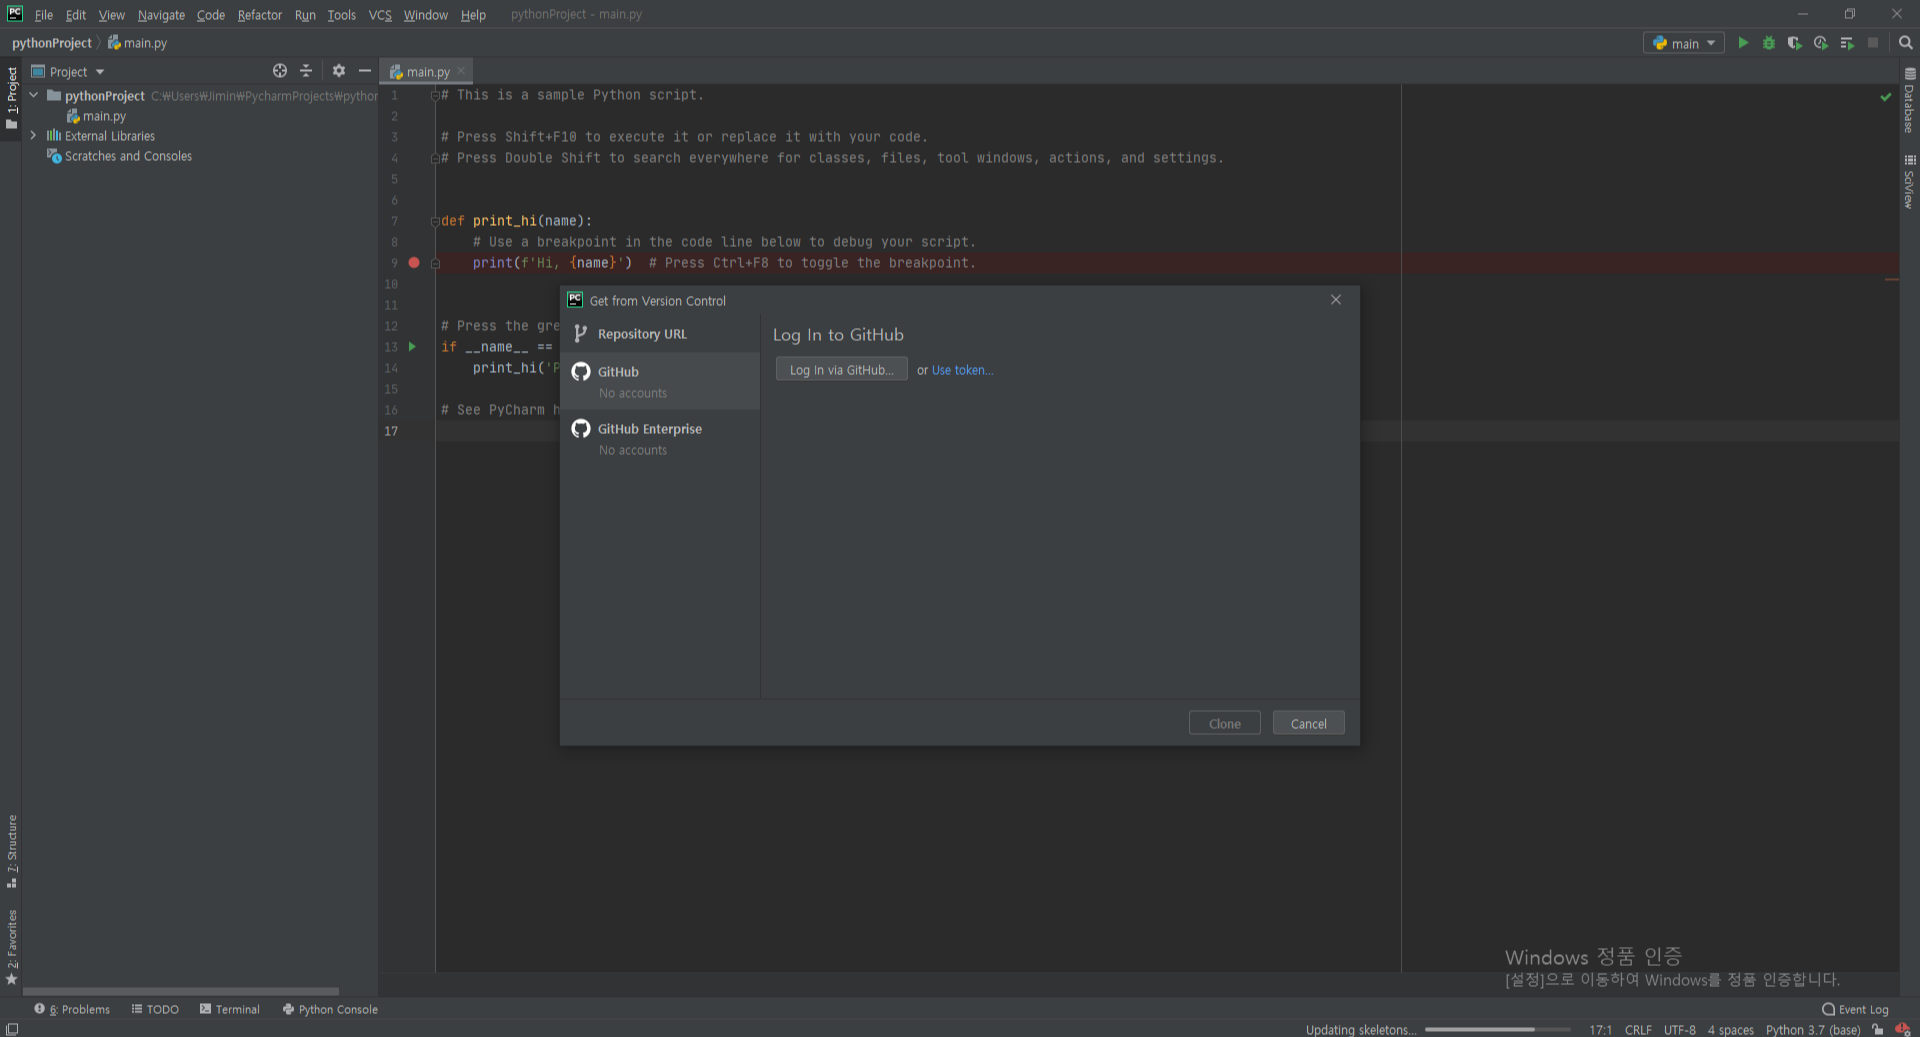The width and height of the screenshot is (1920, 1037).
Task: Click the Clone button
Action: tap(1224, 723)
